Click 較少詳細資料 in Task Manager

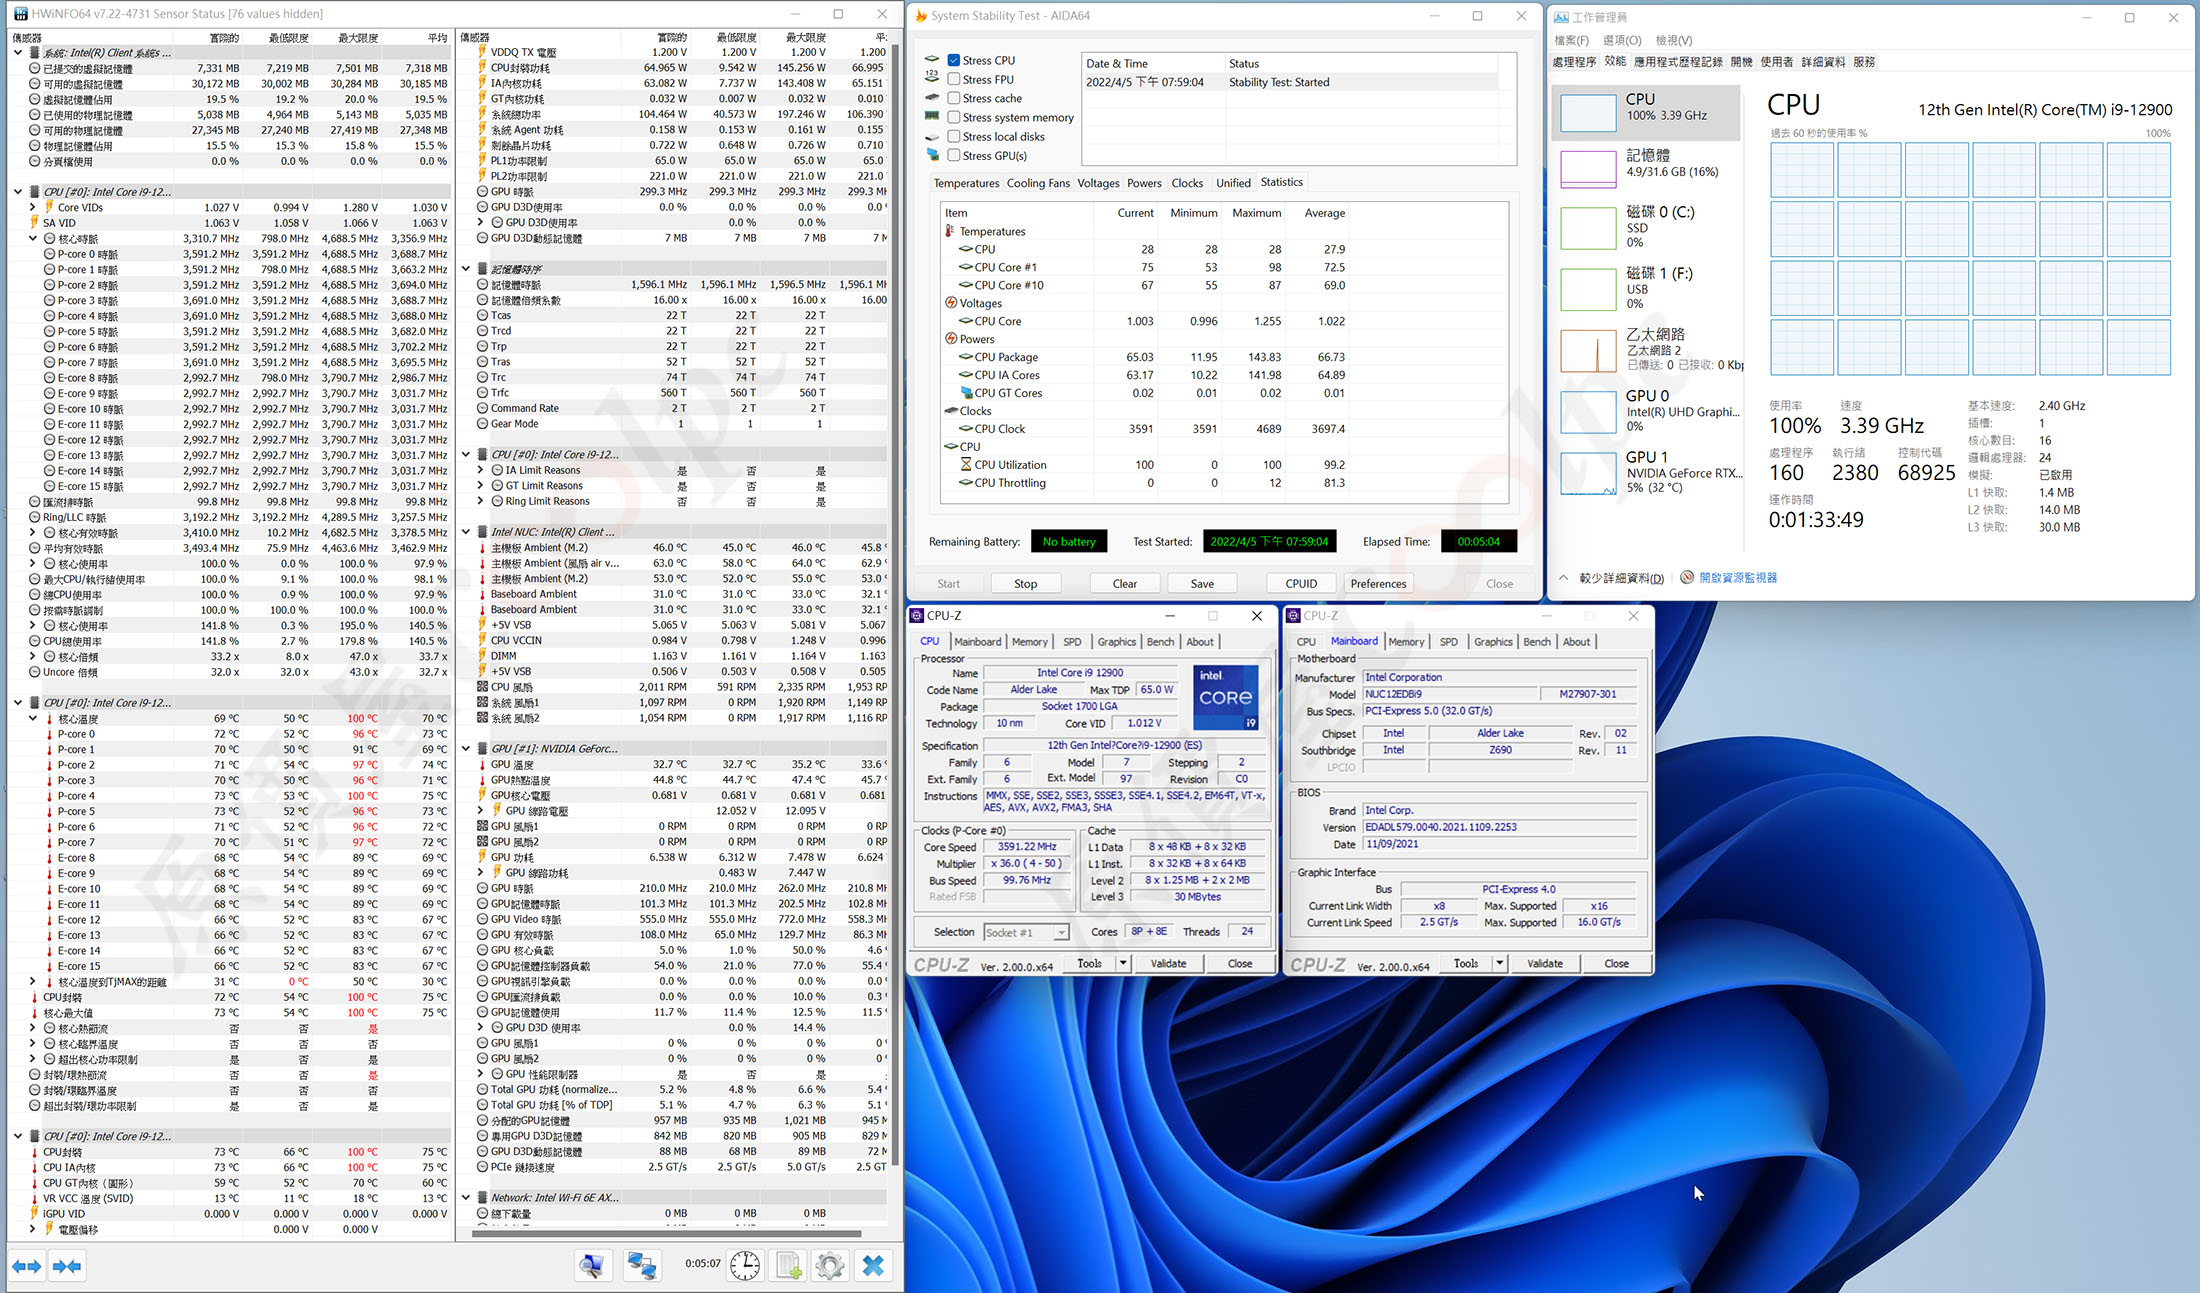point(1620,577)
